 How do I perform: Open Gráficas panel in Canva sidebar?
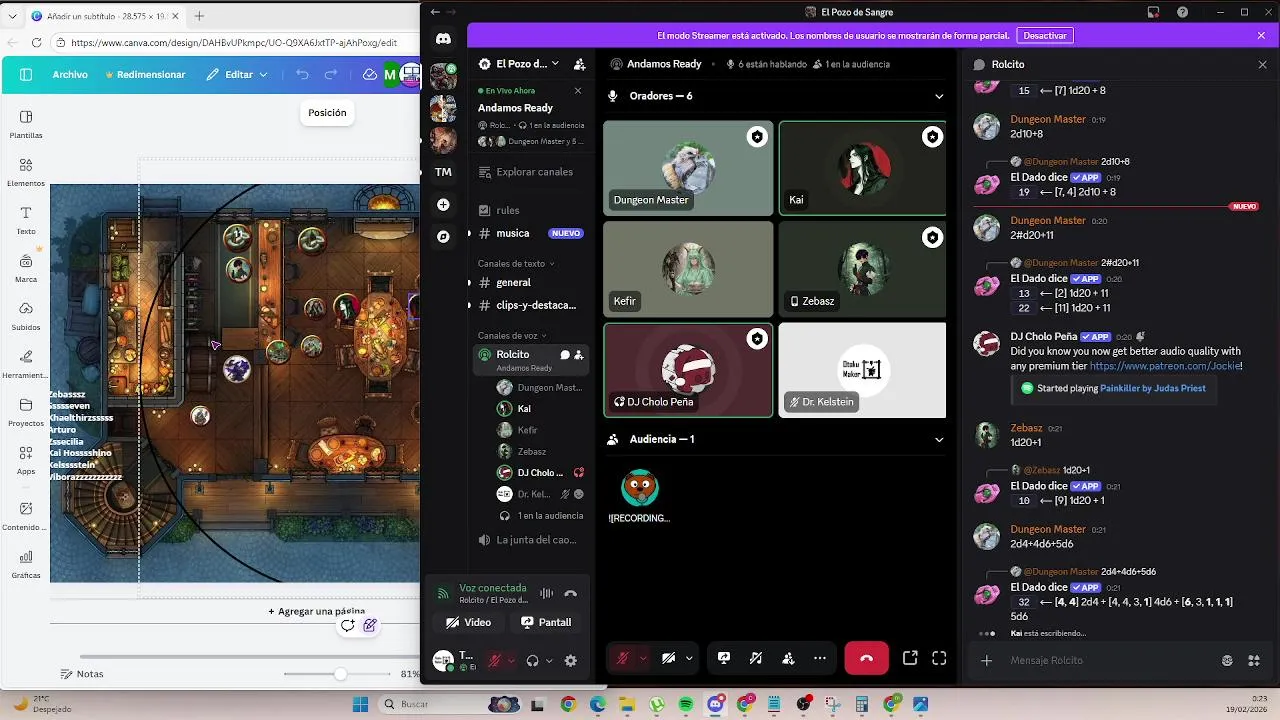pos(26,564)
